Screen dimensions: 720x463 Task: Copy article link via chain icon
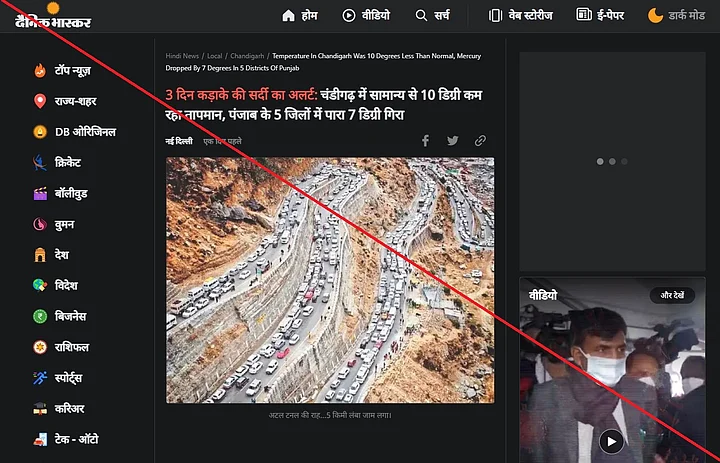tap(480, 141)
